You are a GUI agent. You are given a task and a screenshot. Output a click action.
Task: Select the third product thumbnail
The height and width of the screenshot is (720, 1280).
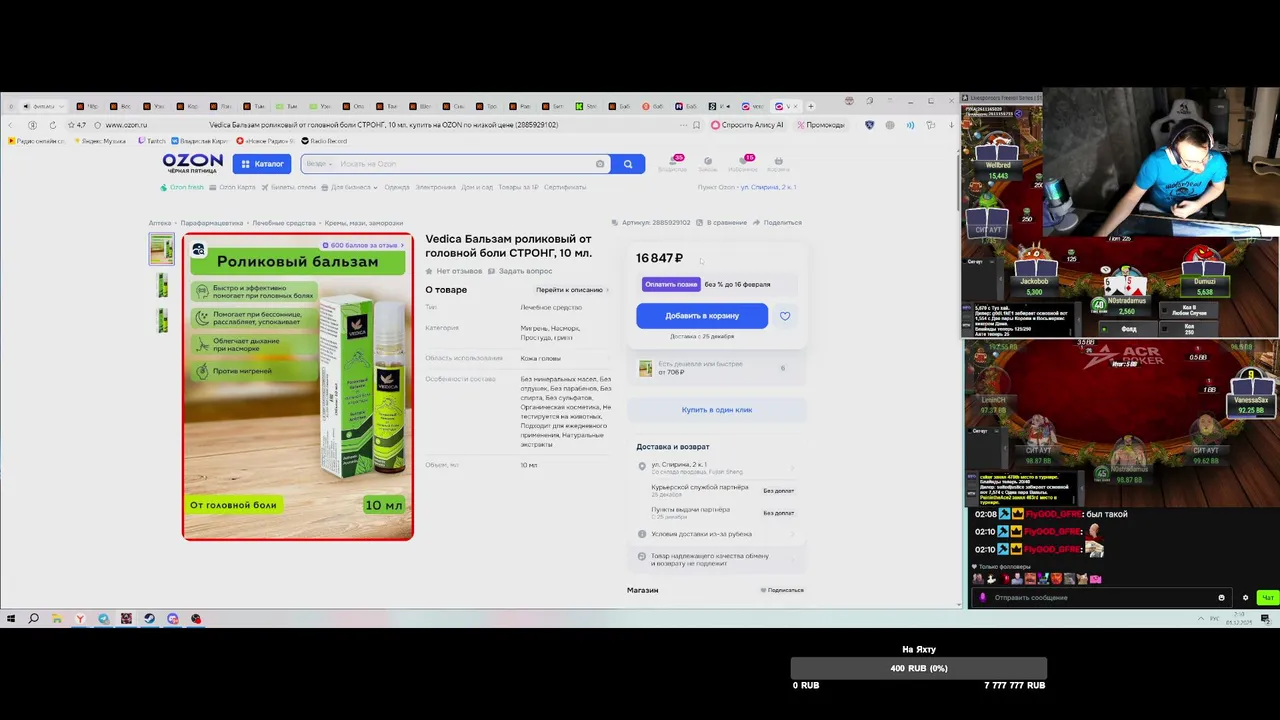click(x=162, y=320)
